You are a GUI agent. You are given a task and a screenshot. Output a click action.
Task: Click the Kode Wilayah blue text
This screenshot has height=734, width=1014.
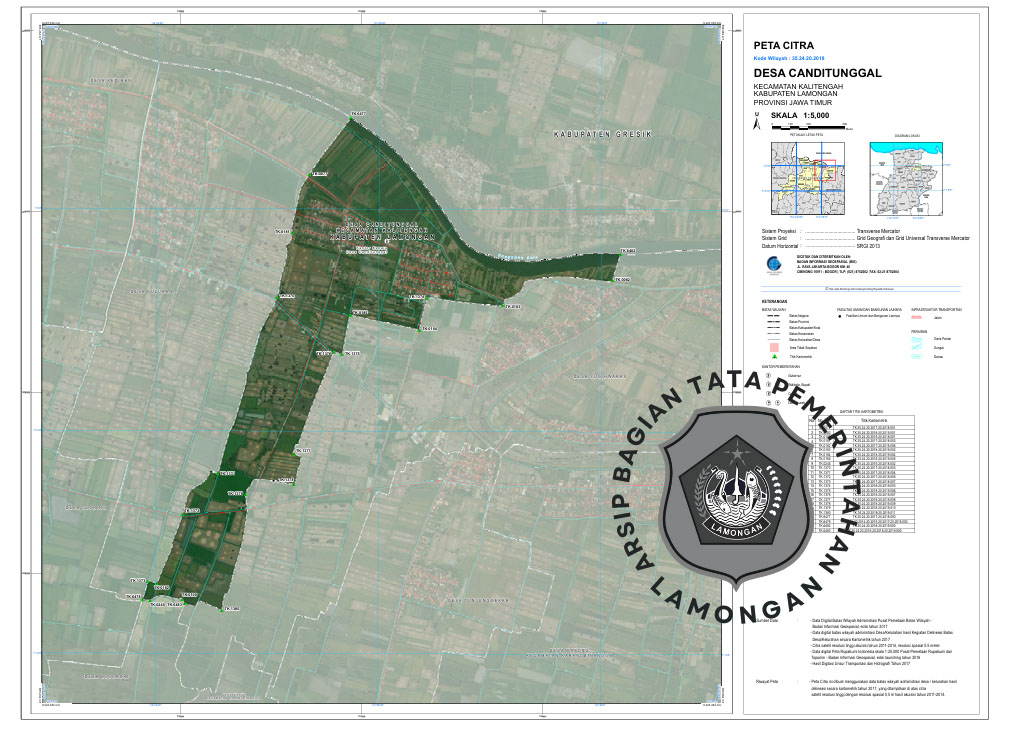pyautogui.click(x=796, y=59)
